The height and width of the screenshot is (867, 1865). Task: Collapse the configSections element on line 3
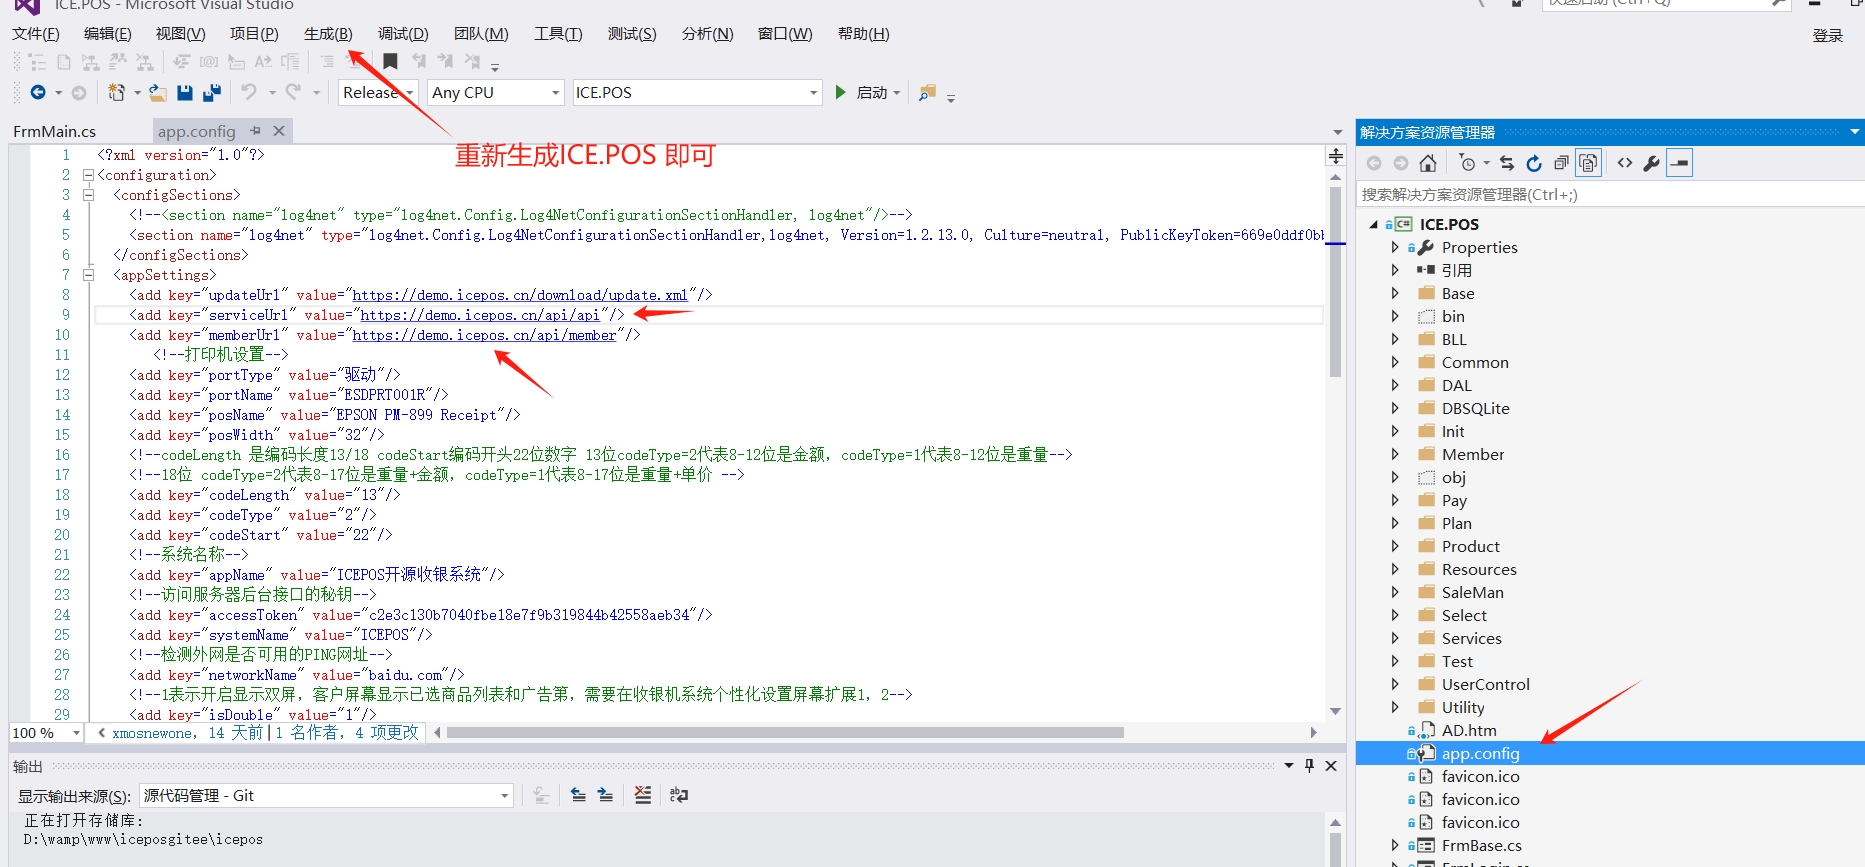[88, 195]
